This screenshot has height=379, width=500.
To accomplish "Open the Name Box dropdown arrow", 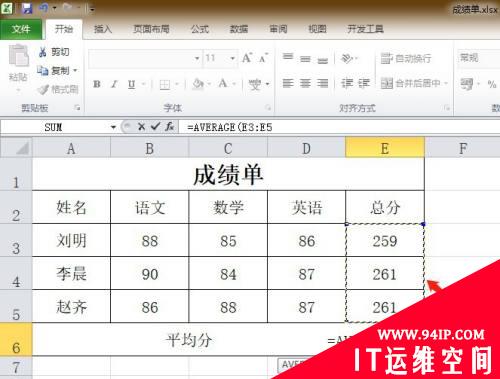I will [113, 127].
